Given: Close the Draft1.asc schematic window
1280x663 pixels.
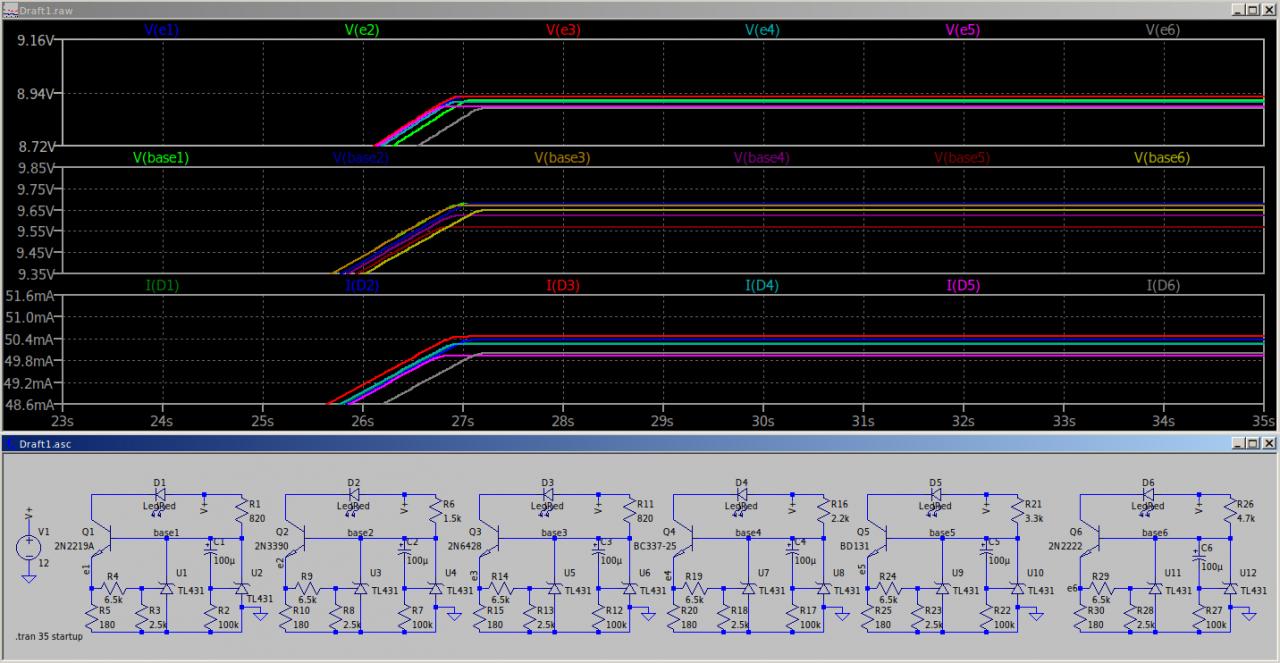Looking at the screenshot, I should [1268, 443].
